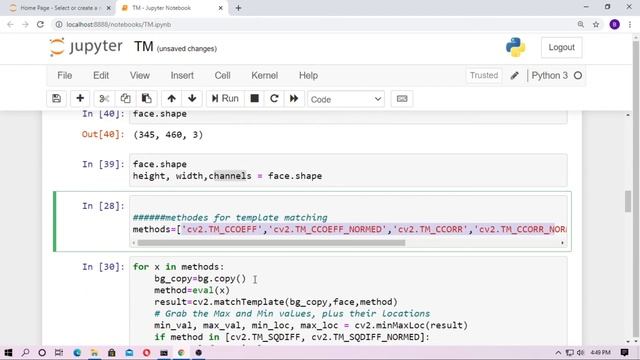Go back in the browser
Viewport: 640px width, 360px height.
coord(10,24)
